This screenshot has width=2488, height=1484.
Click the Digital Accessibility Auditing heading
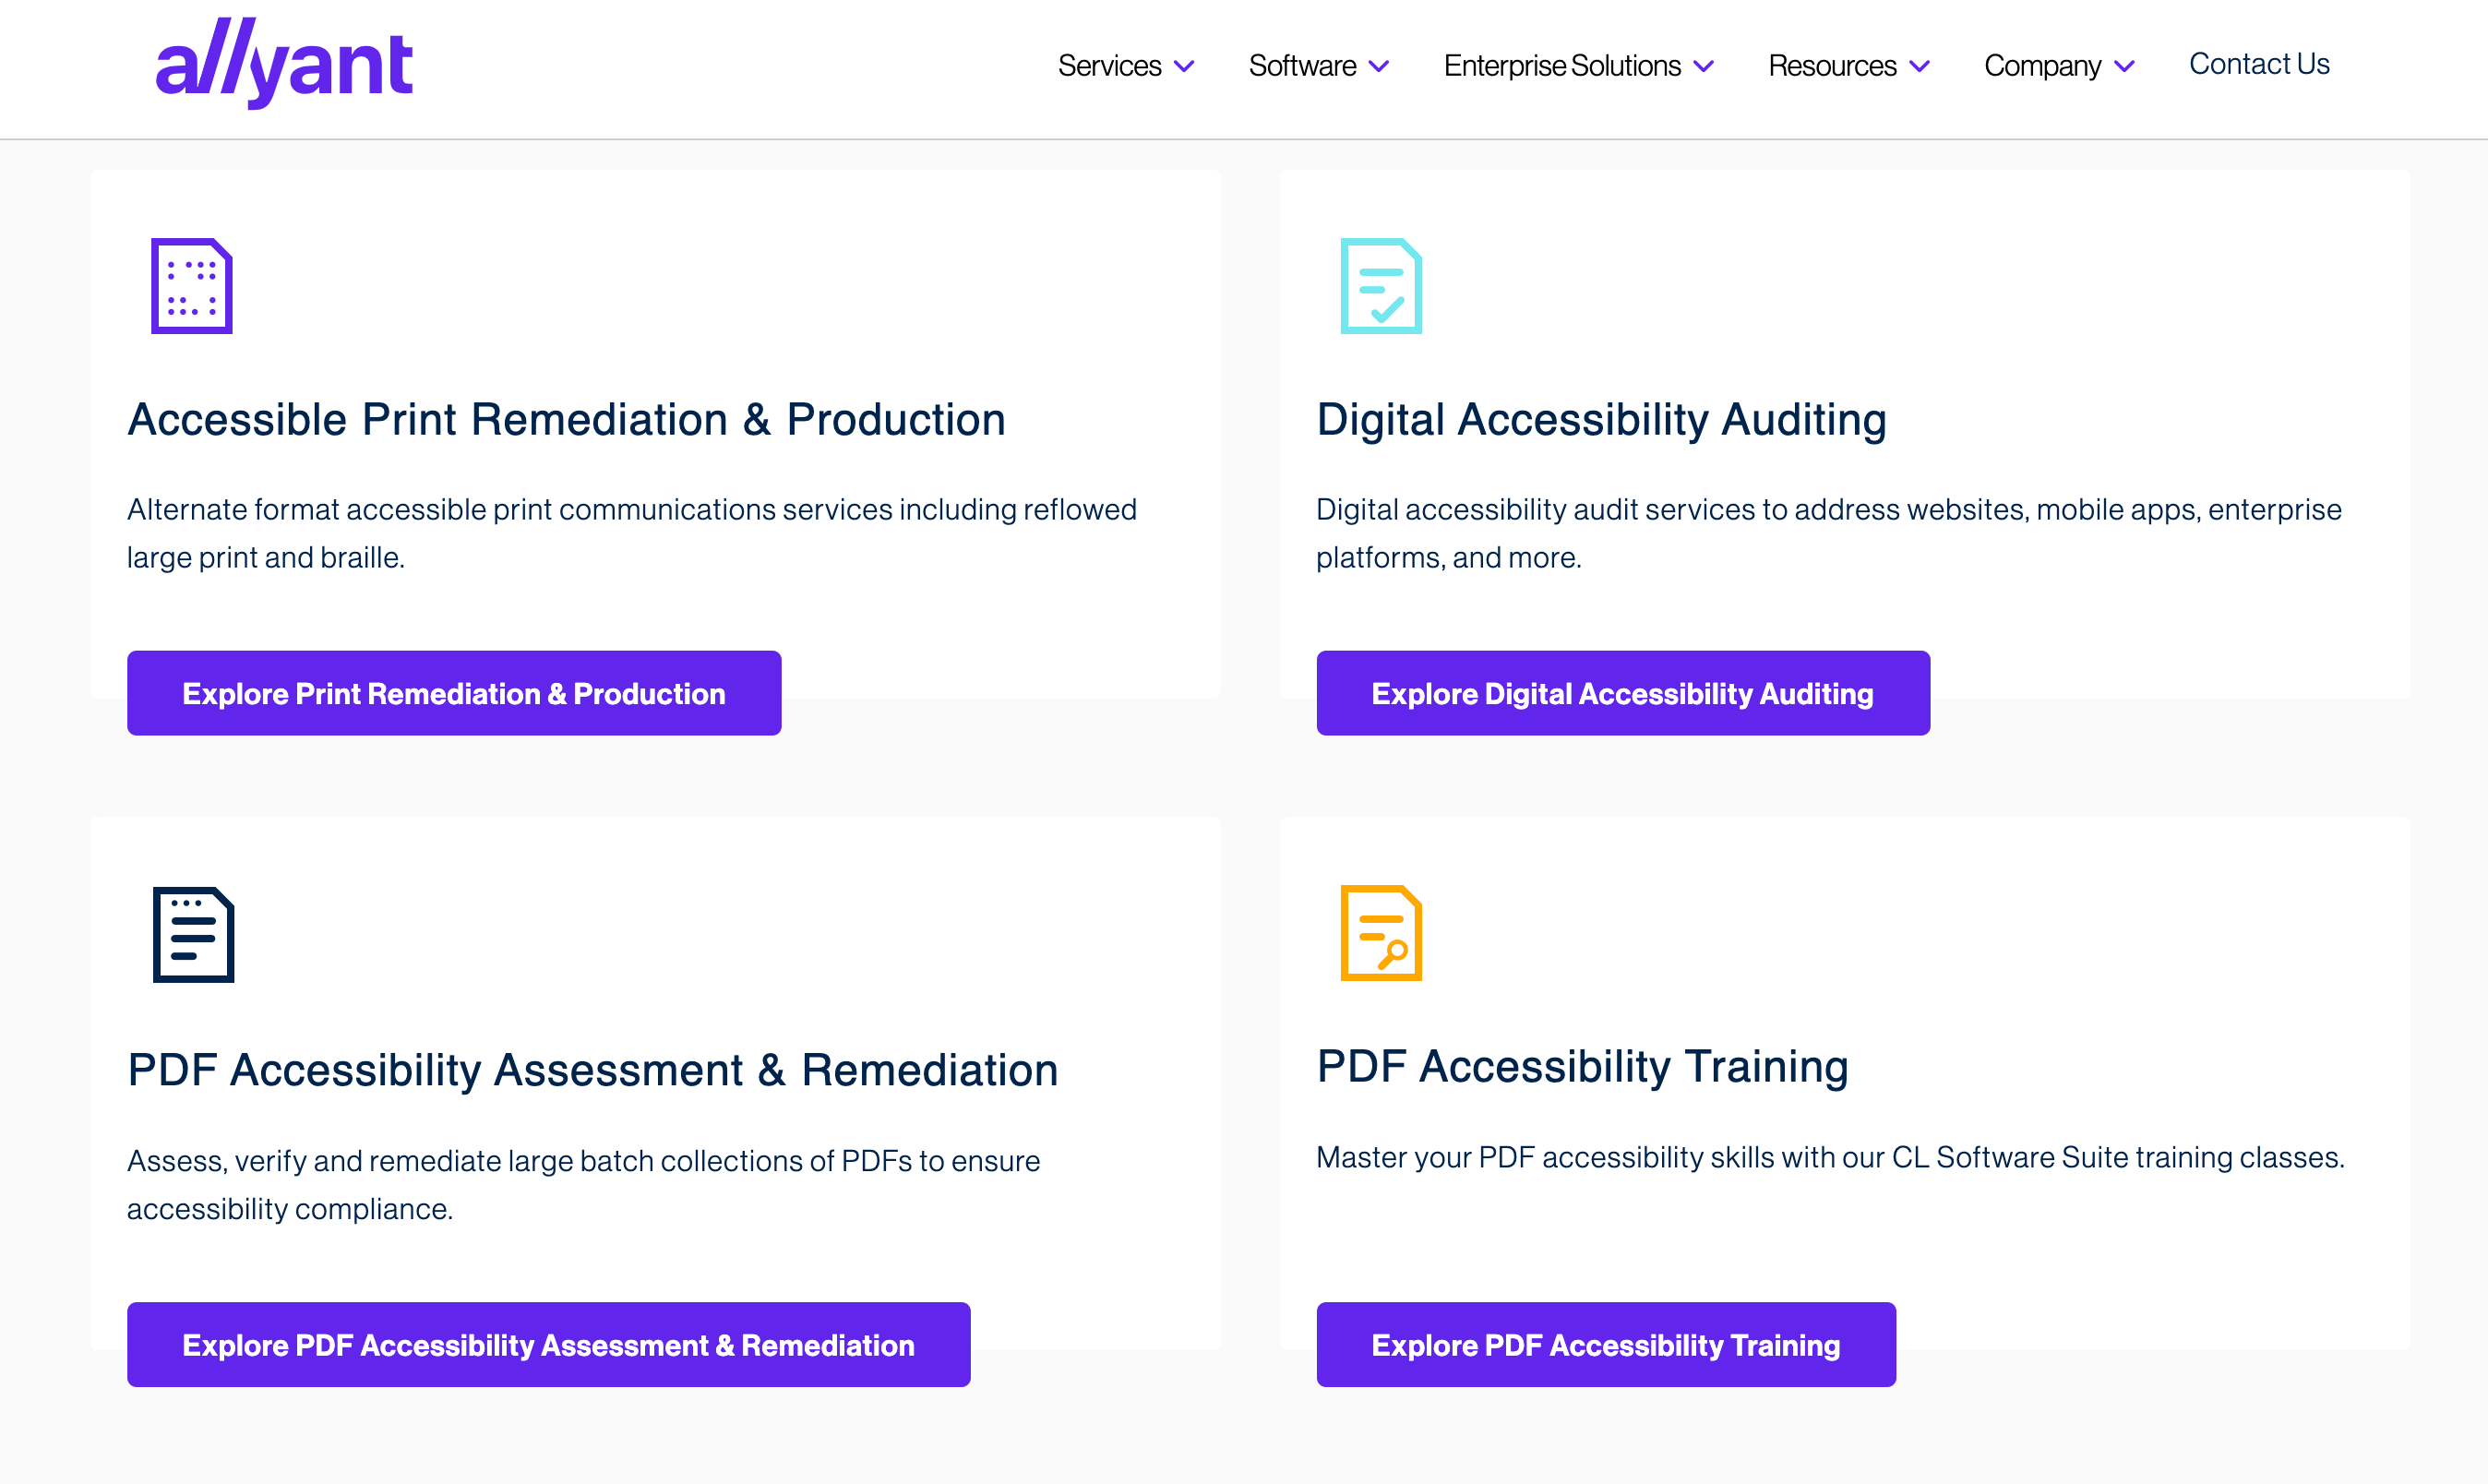point(1601,419)
